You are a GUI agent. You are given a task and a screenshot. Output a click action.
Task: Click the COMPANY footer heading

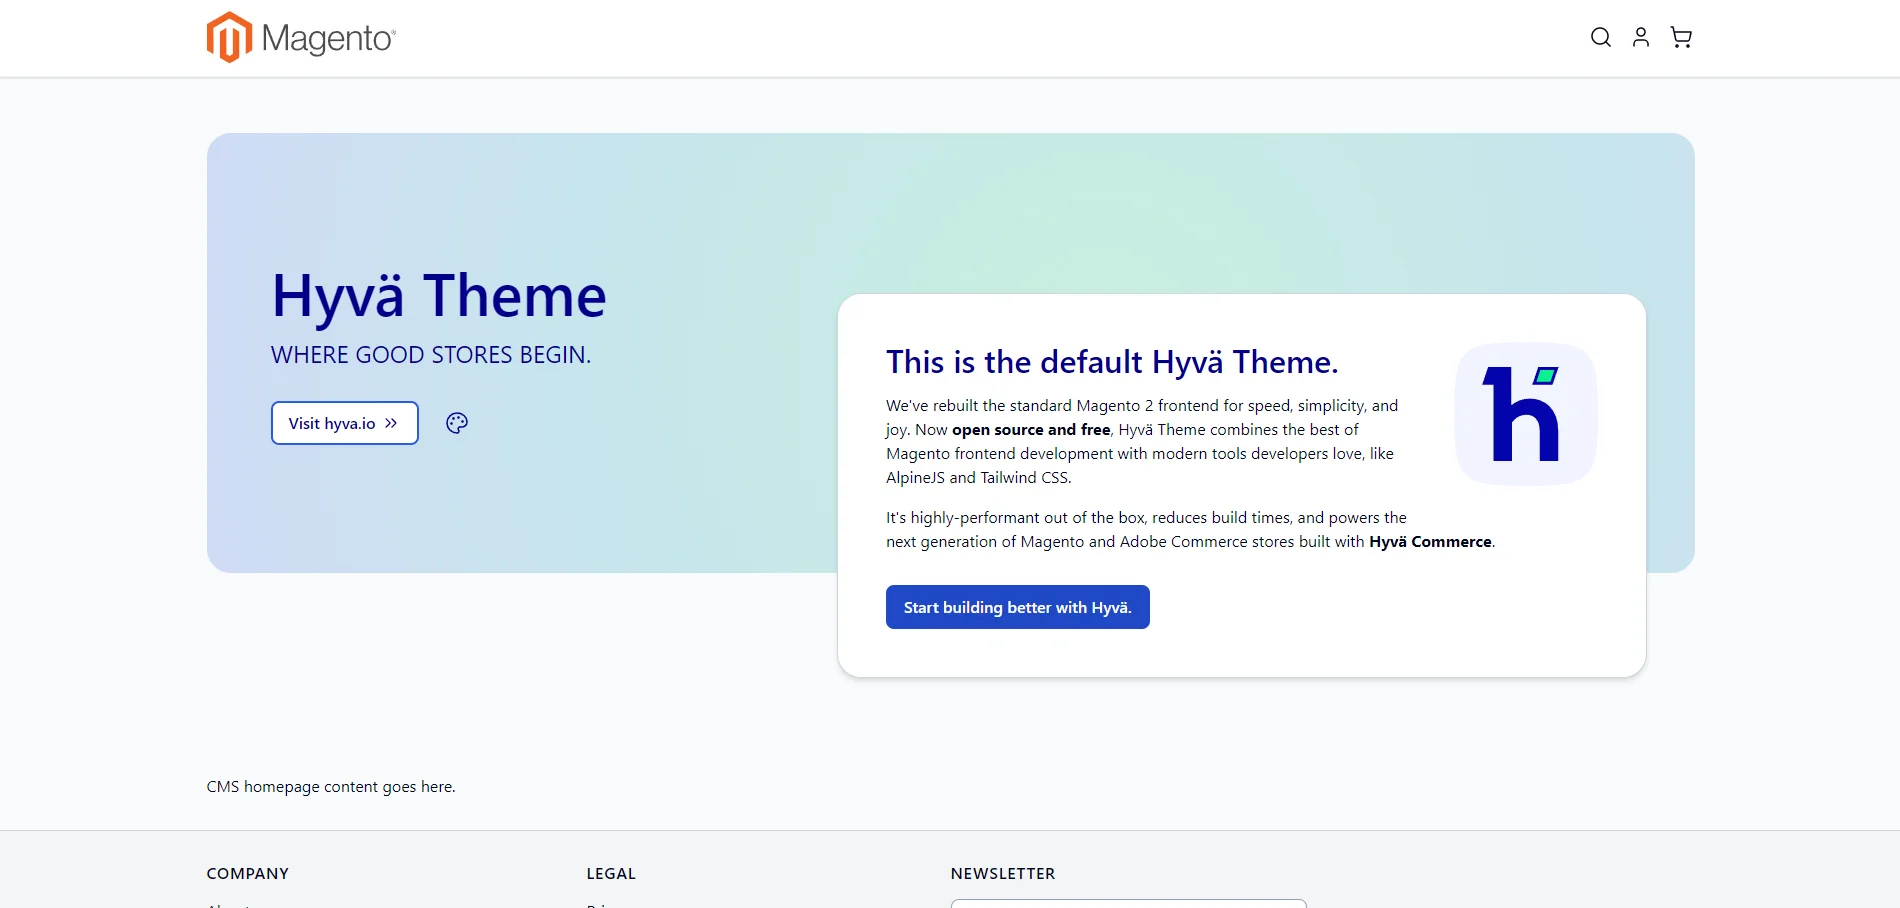[248, 874]
